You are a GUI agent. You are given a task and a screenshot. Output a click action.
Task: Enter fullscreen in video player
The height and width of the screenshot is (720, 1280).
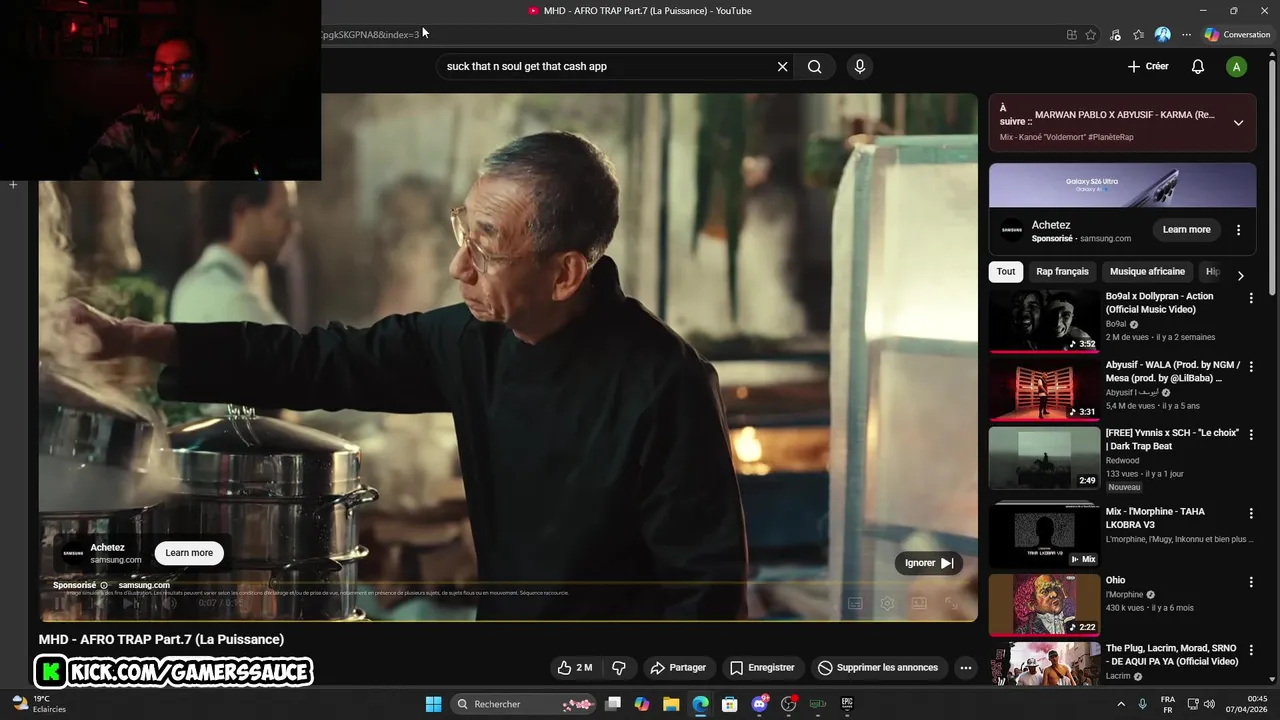[951, 603]
